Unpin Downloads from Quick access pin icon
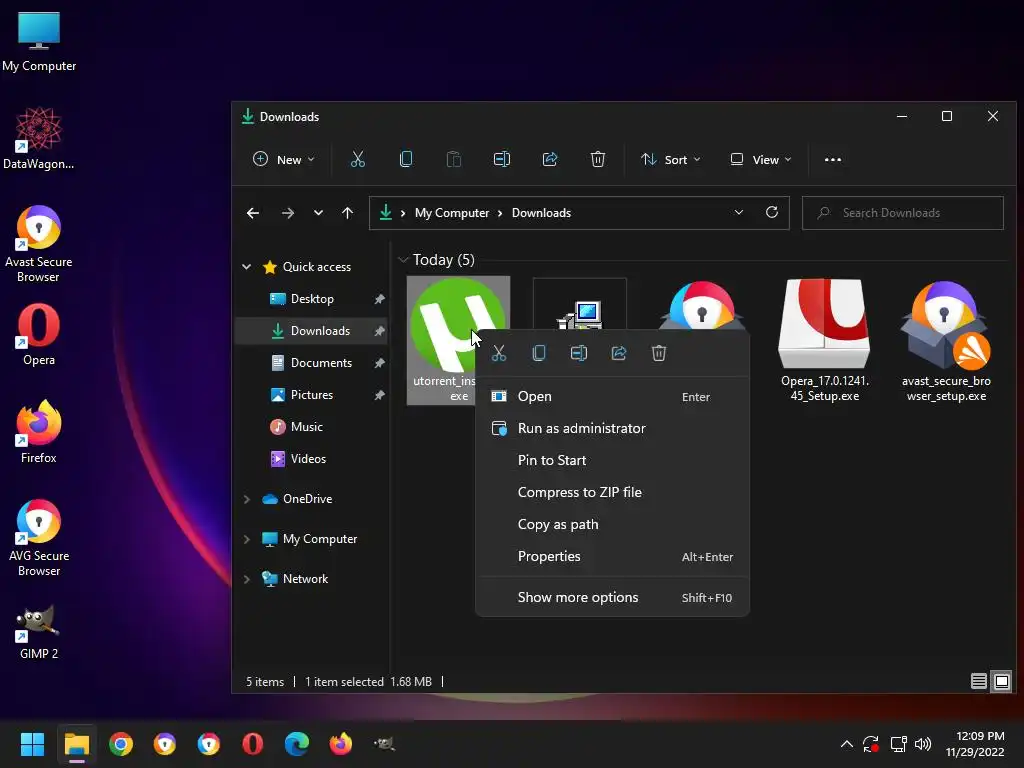The width and height of the screenshot is (1024, 768). click(x=379, y=330)
